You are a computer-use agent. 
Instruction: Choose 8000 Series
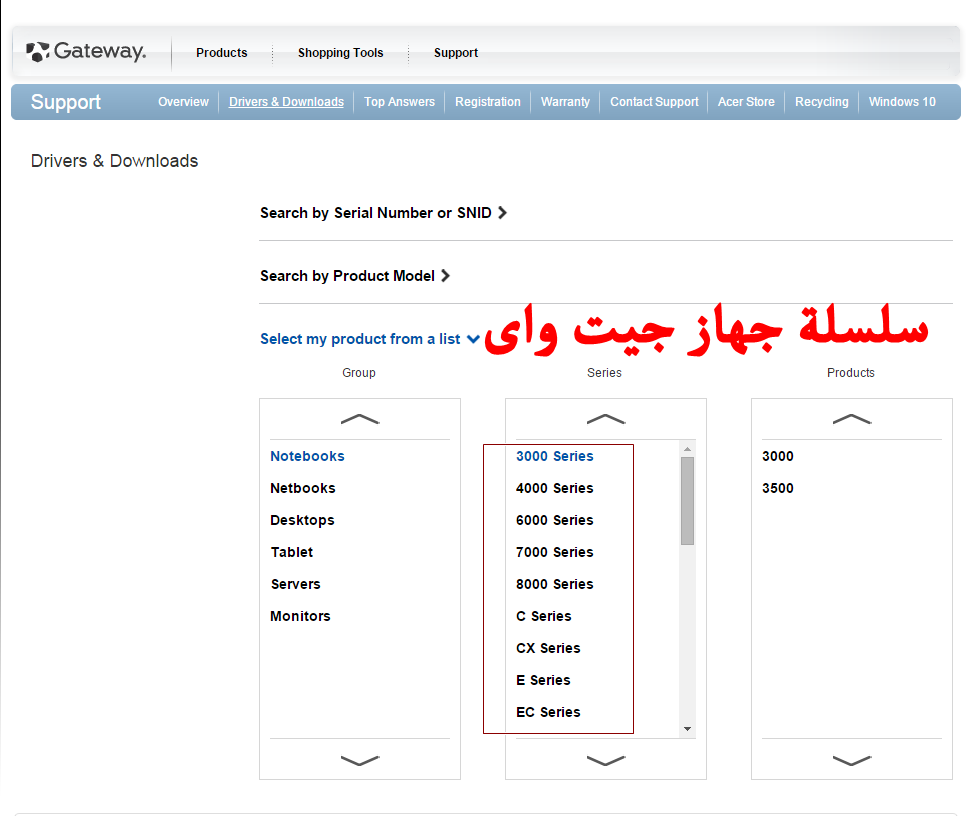click(x=554, y=584)
